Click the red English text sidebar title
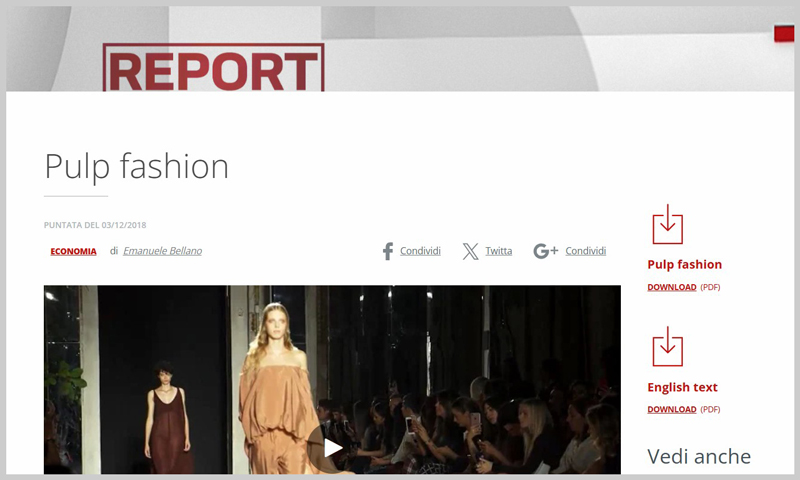This screenshot has height=480, width=800. tap(683, 387)
